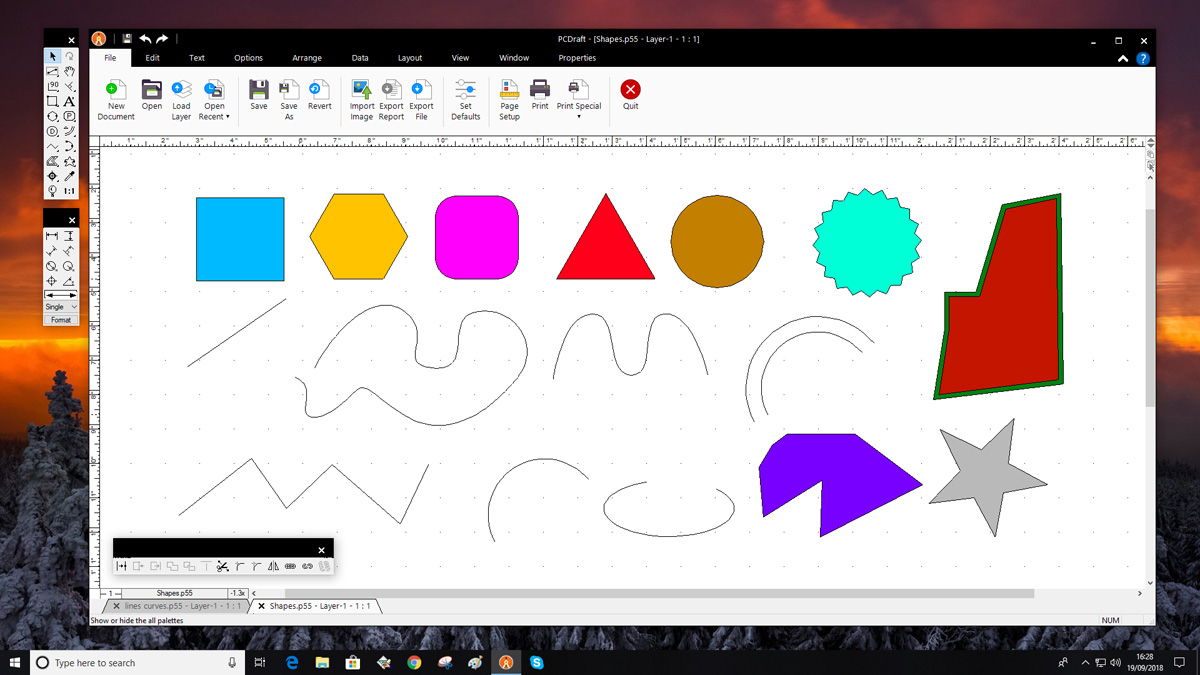Select the text tool in the tool palette
The image size is (1200, 675).
(69, 101)
